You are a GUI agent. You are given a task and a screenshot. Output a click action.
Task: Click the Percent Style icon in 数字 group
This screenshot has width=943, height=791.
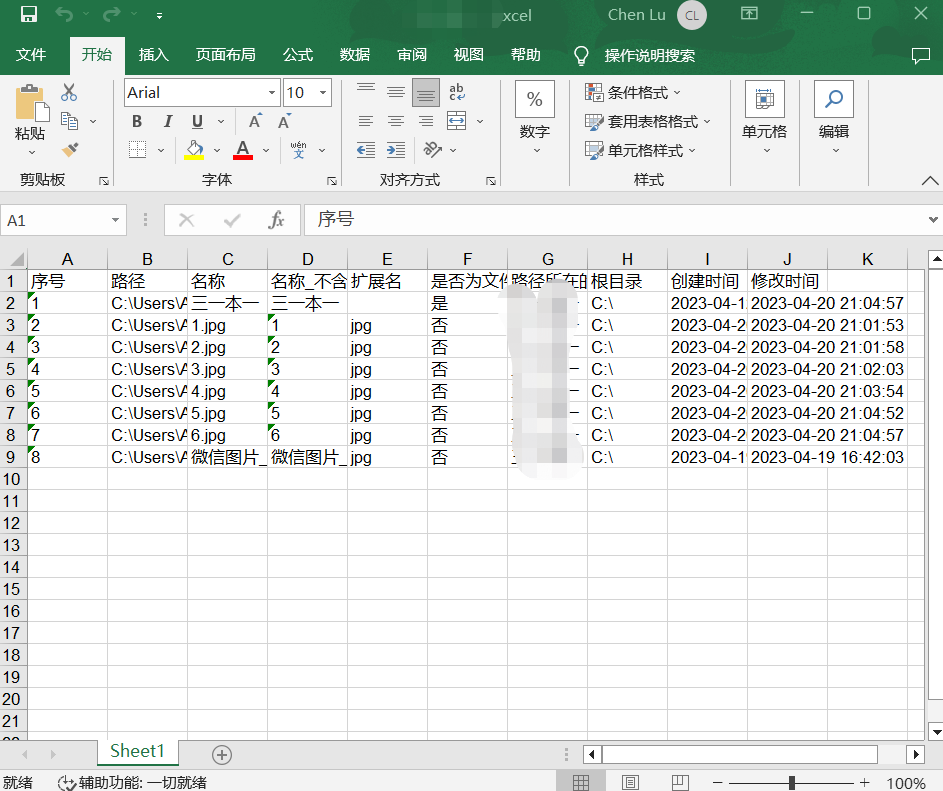tap(534, 99)
